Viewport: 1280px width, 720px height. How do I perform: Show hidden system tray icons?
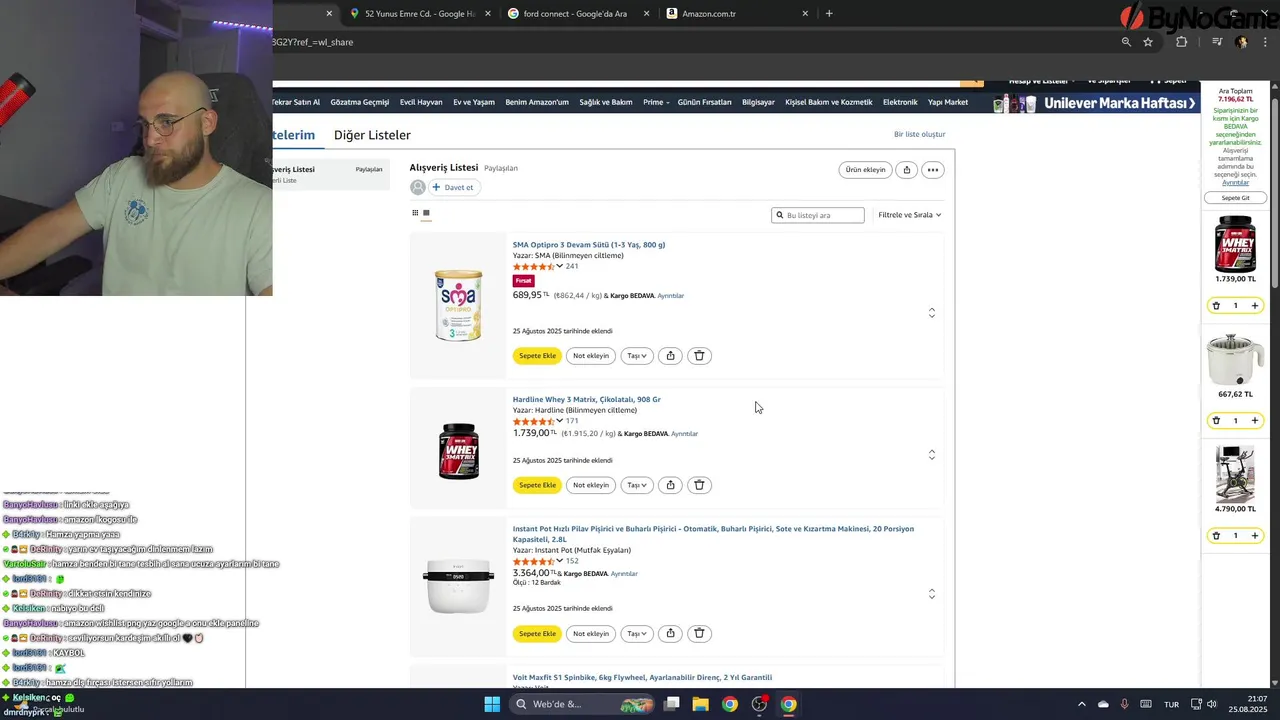[x=1080, y=704]
